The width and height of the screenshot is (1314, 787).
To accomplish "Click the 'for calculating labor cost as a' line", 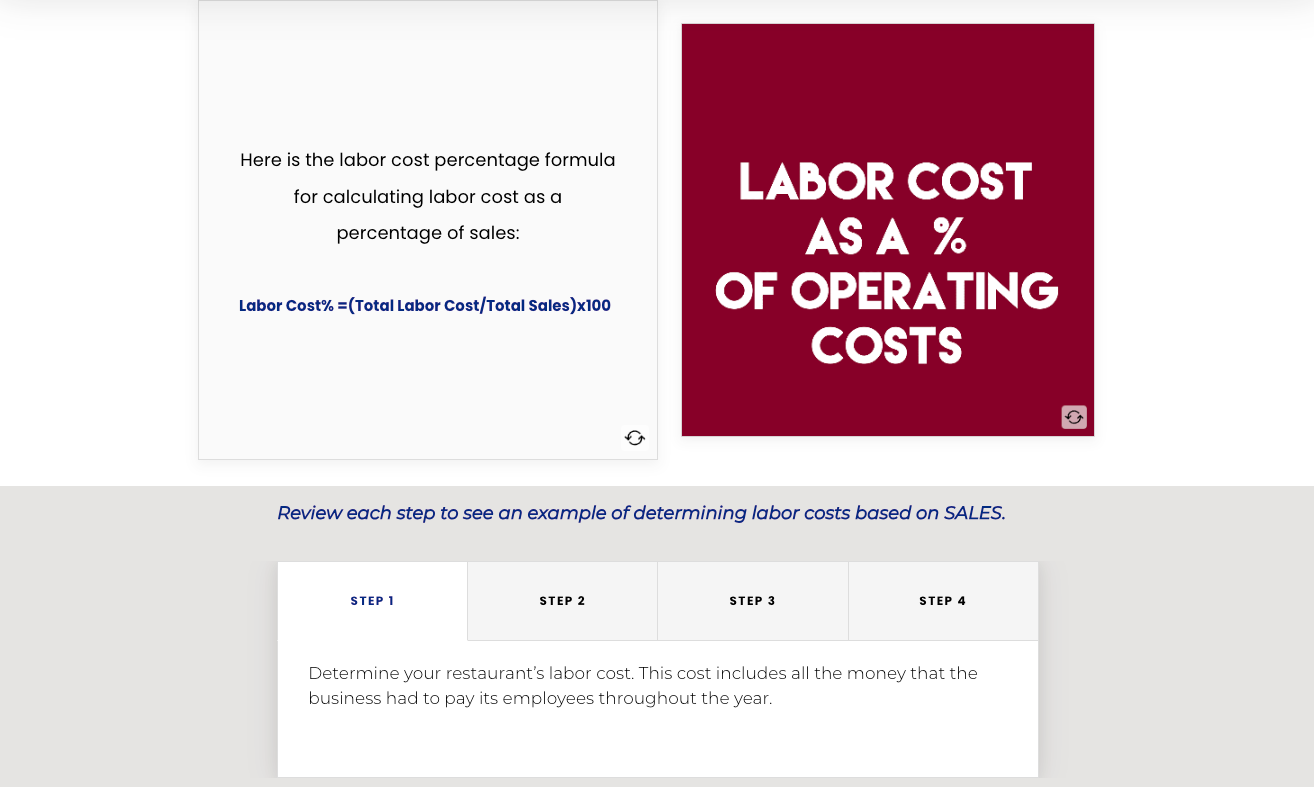I will point(428,197).
